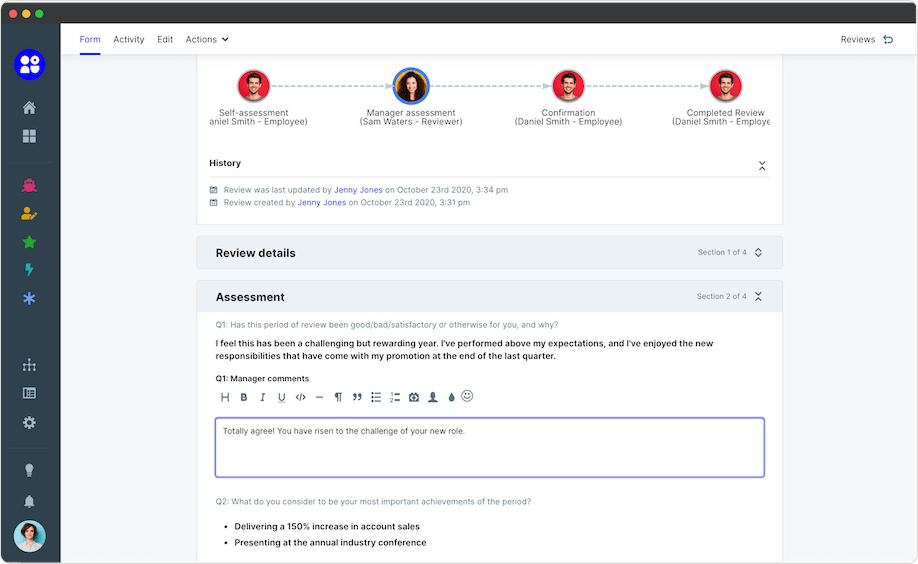
Task: Click the calendar icon beside 'Review created by'
Action: pos(214,203)
